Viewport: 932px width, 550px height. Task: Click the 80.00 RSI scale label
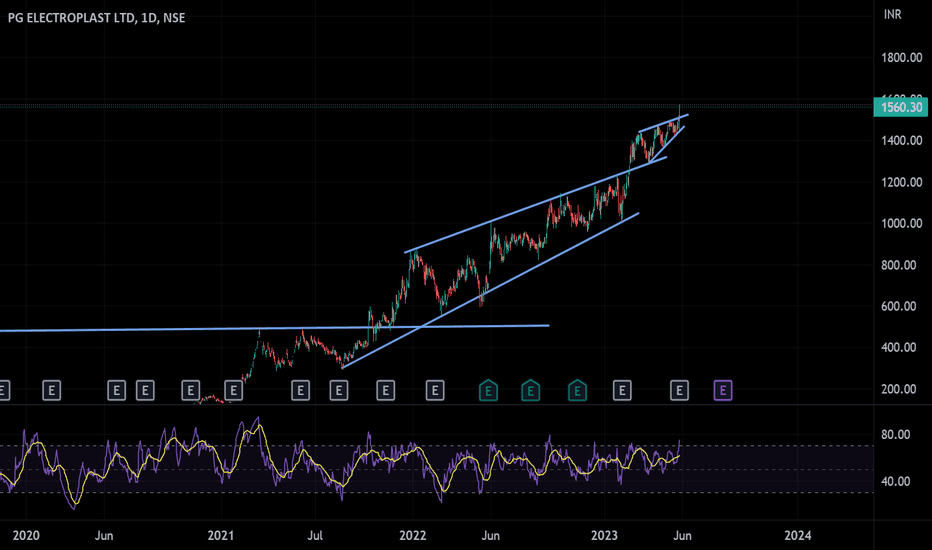(x=895, y=435)
